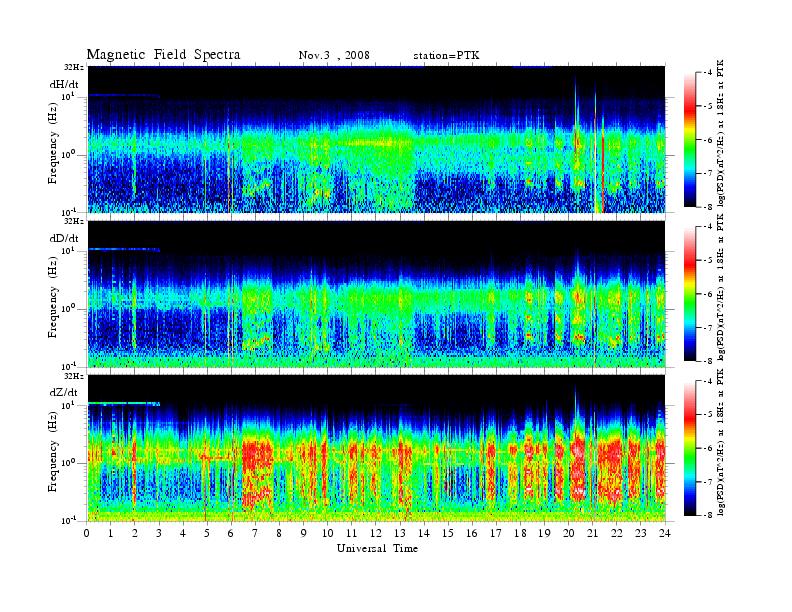
Task: Click the '32Hz' tick label of the top panel
Action: pyautogui.click(x=74, y=67)
